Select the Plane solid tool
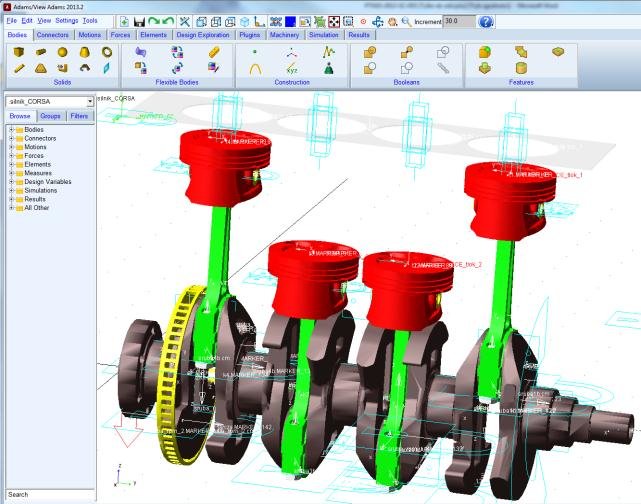The image size is (641, 504). (107, 68)
